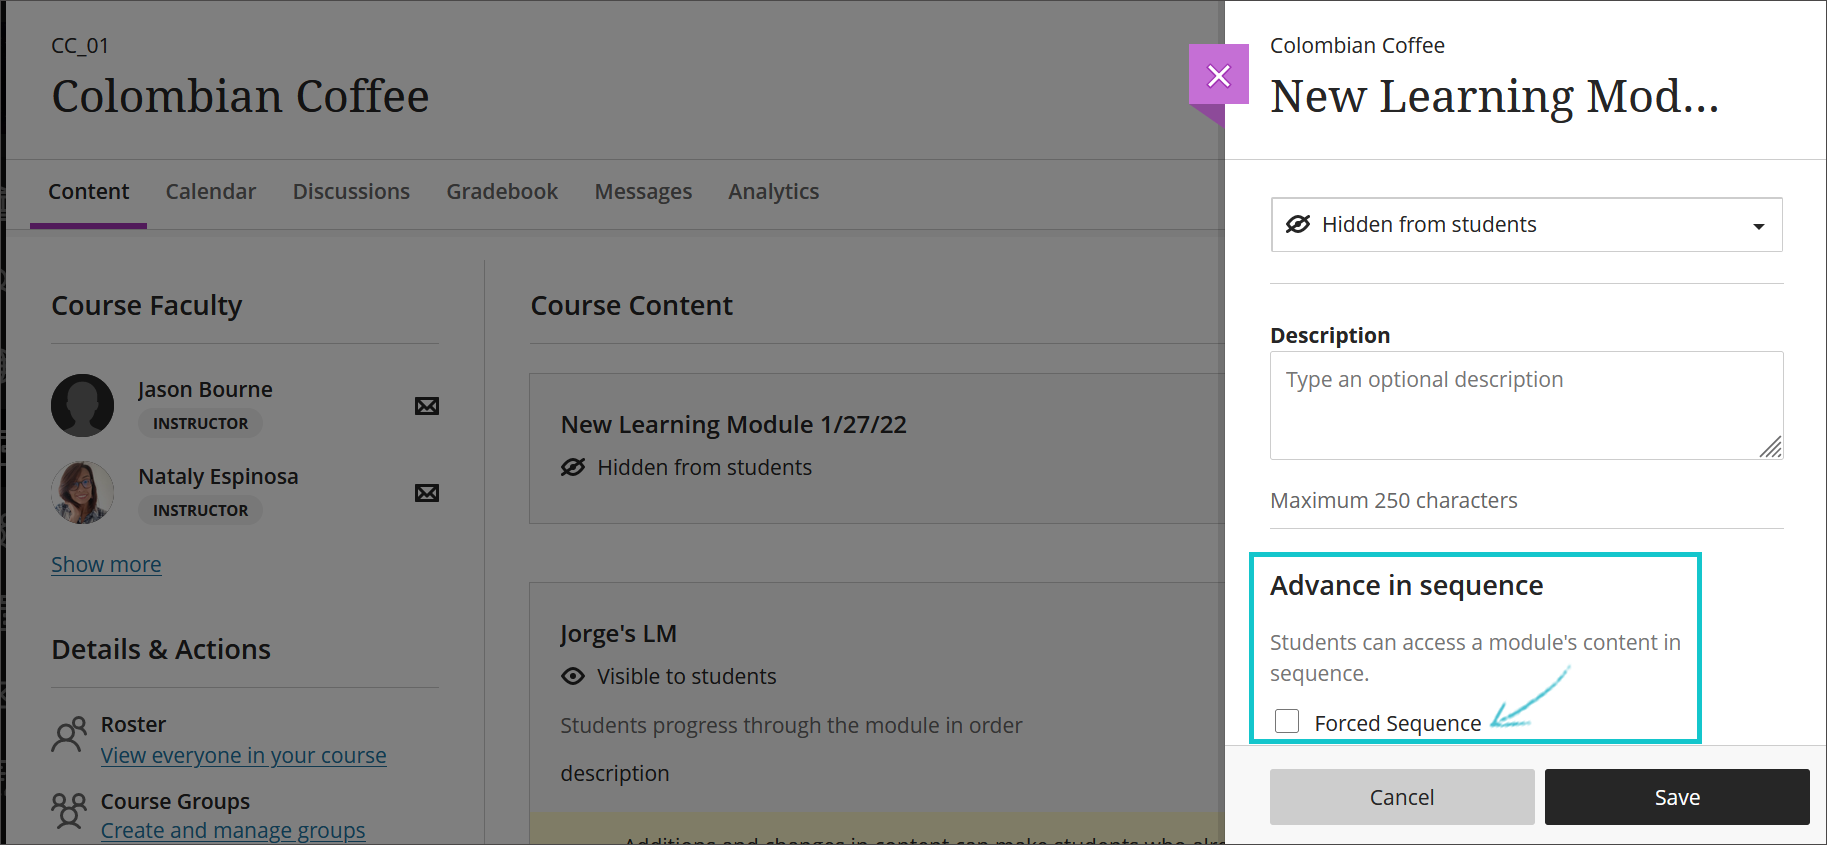
Task: Close the New Learning Module panel
Action: point(1218,75)
